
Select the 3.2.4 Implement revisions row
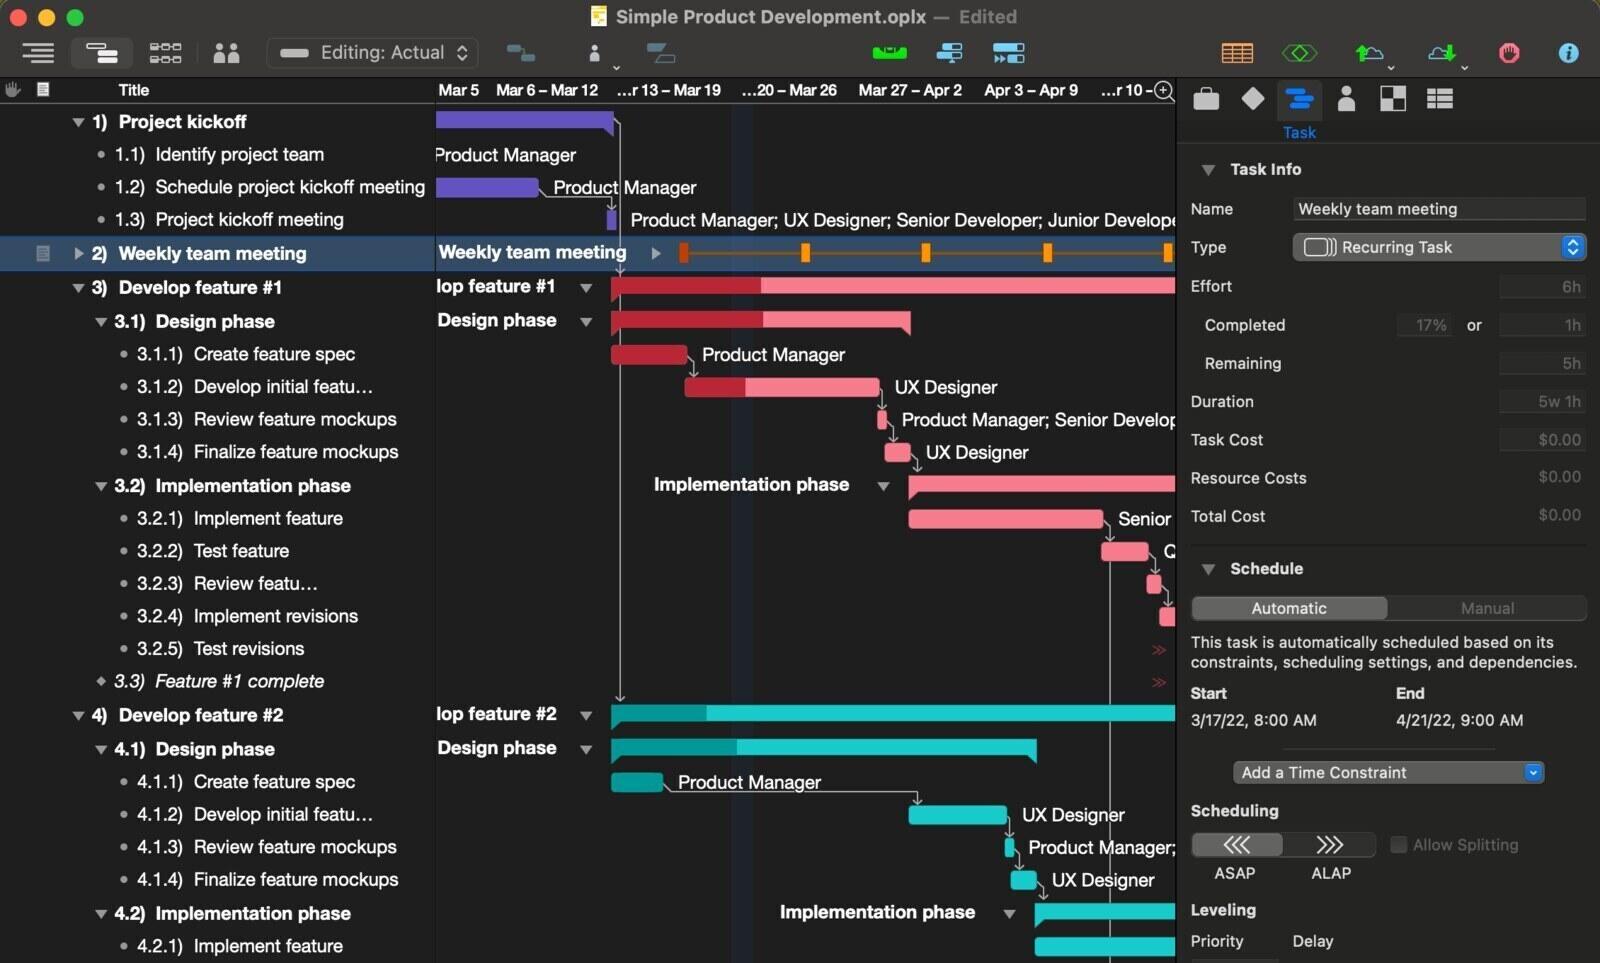pyautogui.click(x=218, y=617)
